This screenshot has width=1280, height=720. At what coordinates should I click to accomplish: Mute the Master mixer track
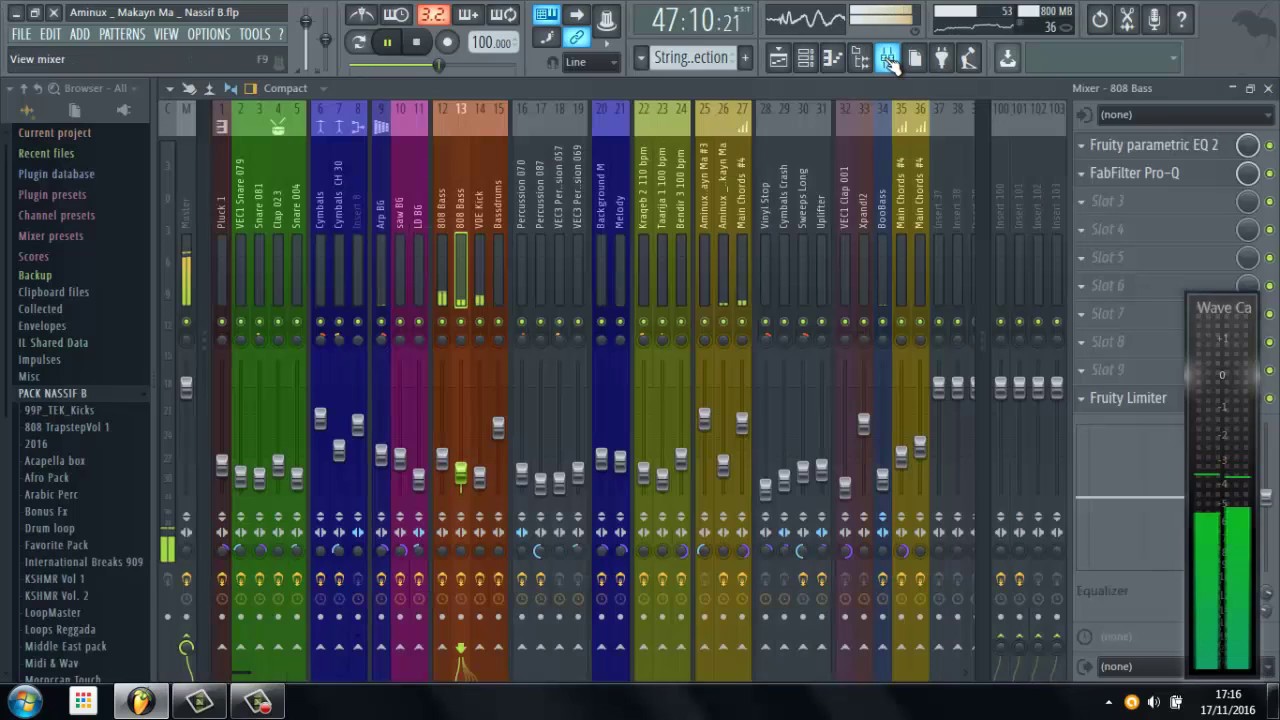click(x=186, y=322)
